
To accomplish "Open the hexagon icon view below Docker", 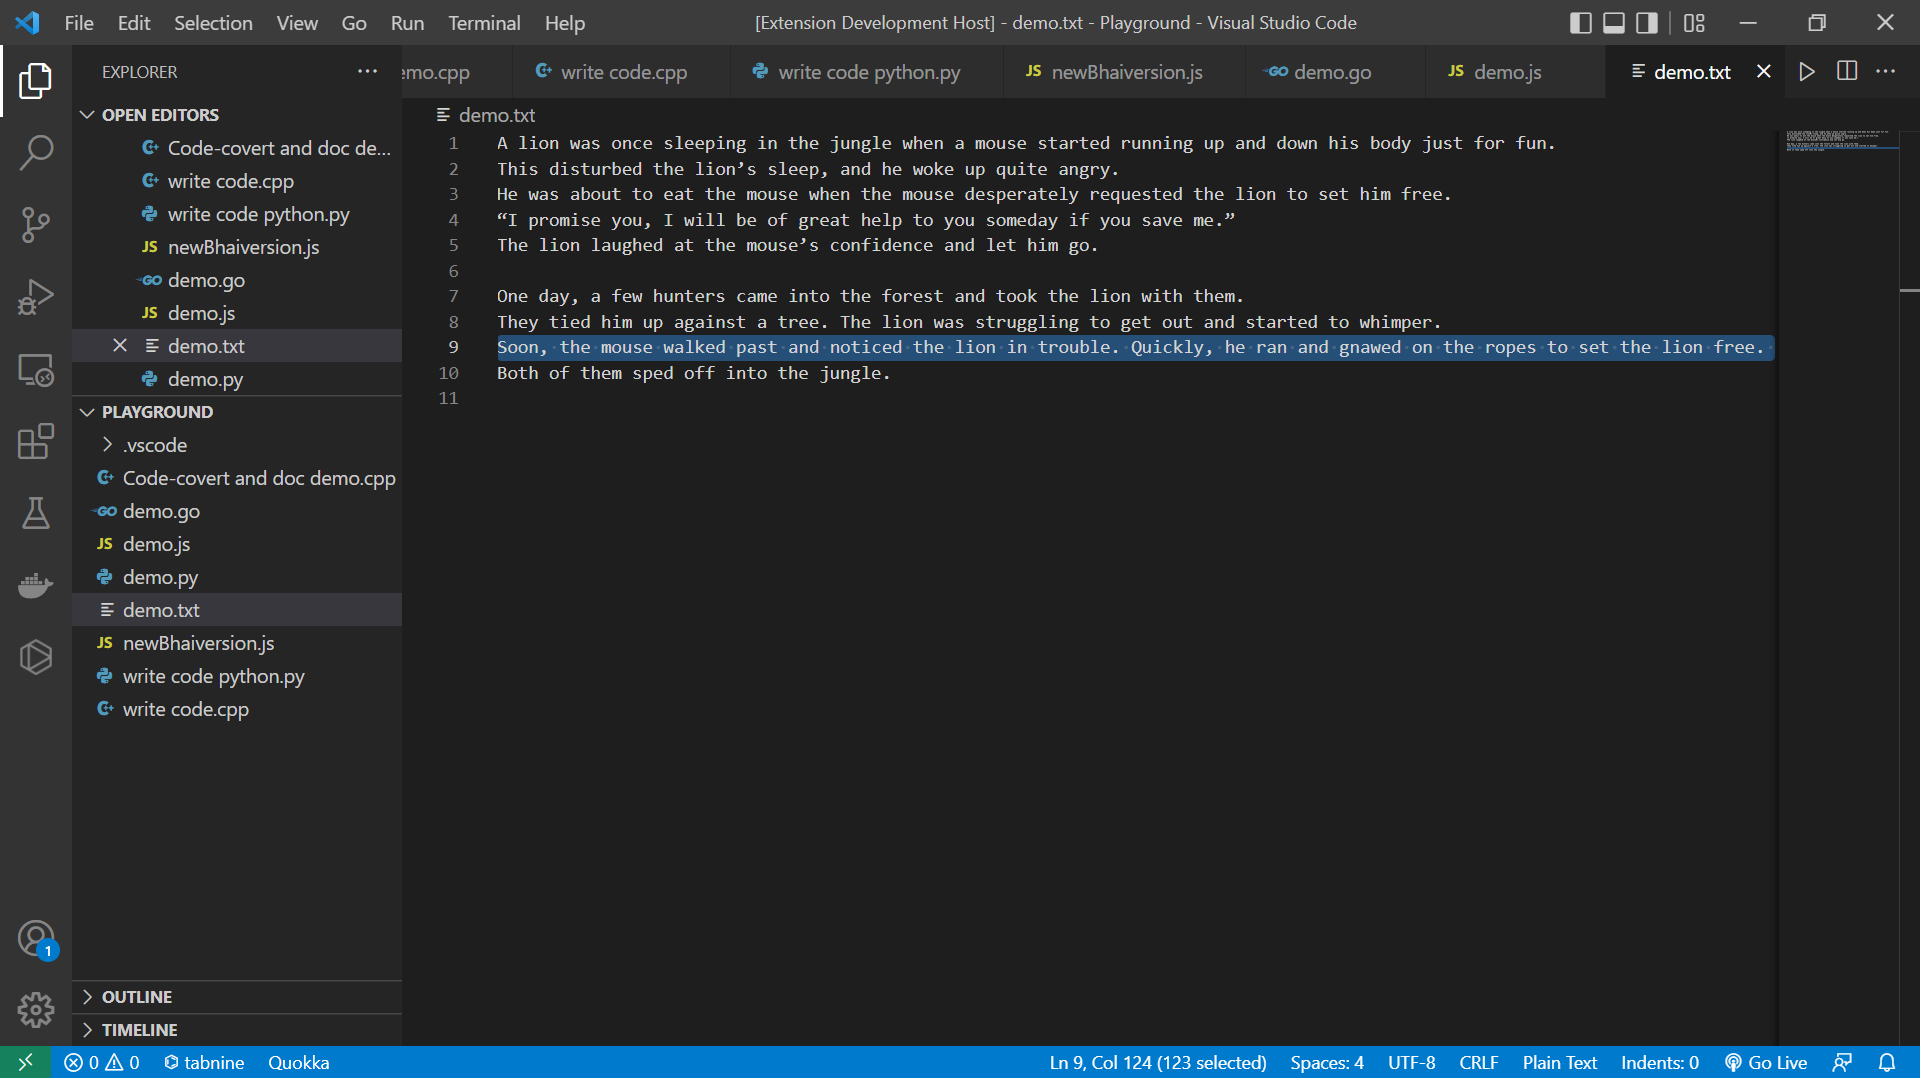I will point(36,657).
